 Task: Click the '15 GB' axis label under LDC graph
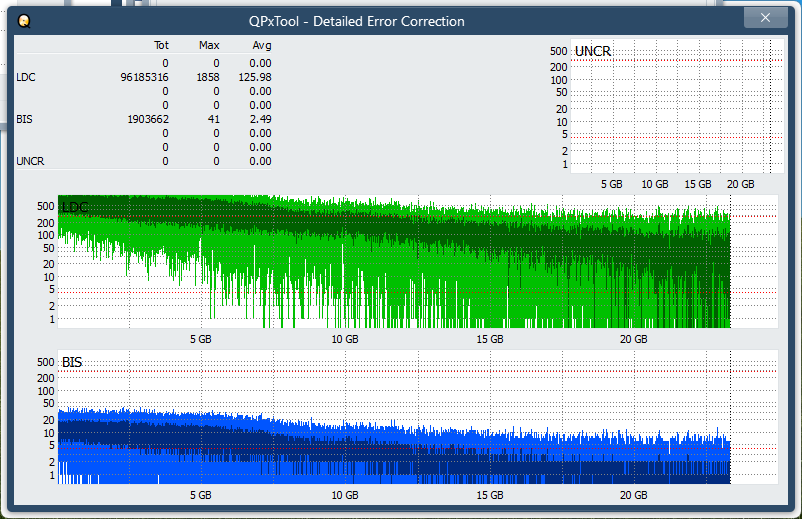pos(490,339)
